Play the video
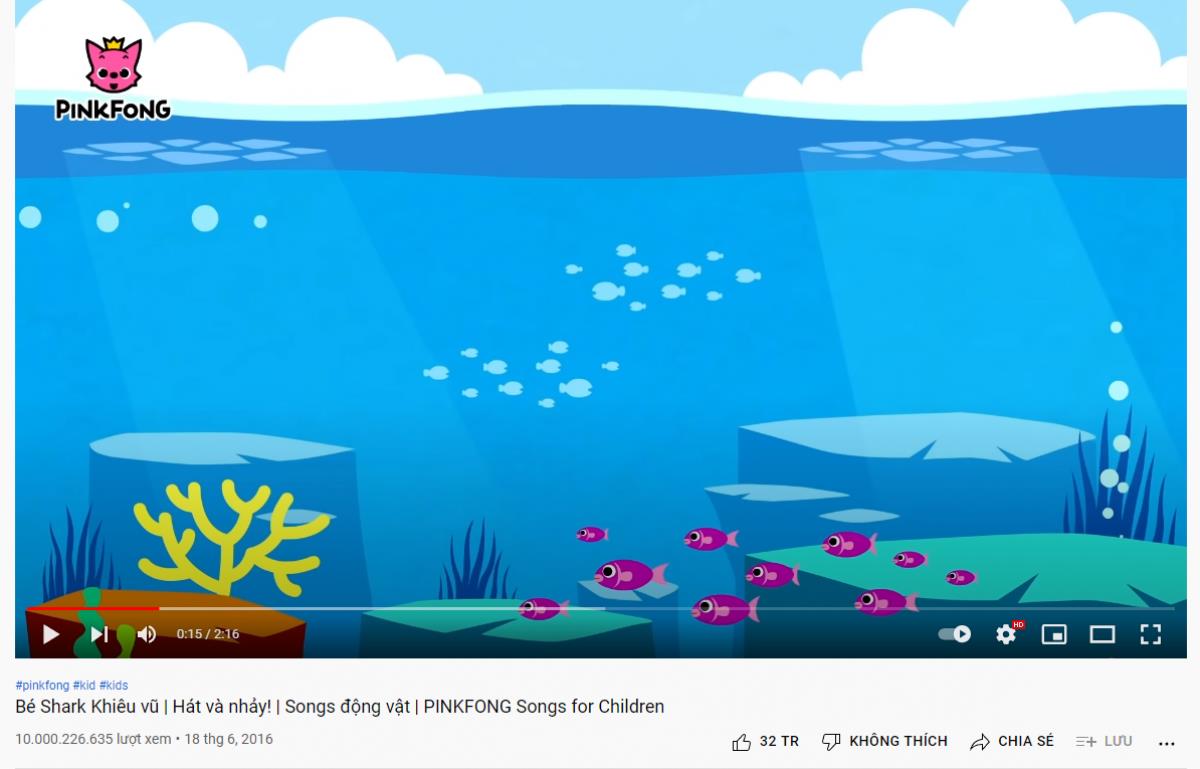The height and width of the screenshot is (769, 1200). 51,634
